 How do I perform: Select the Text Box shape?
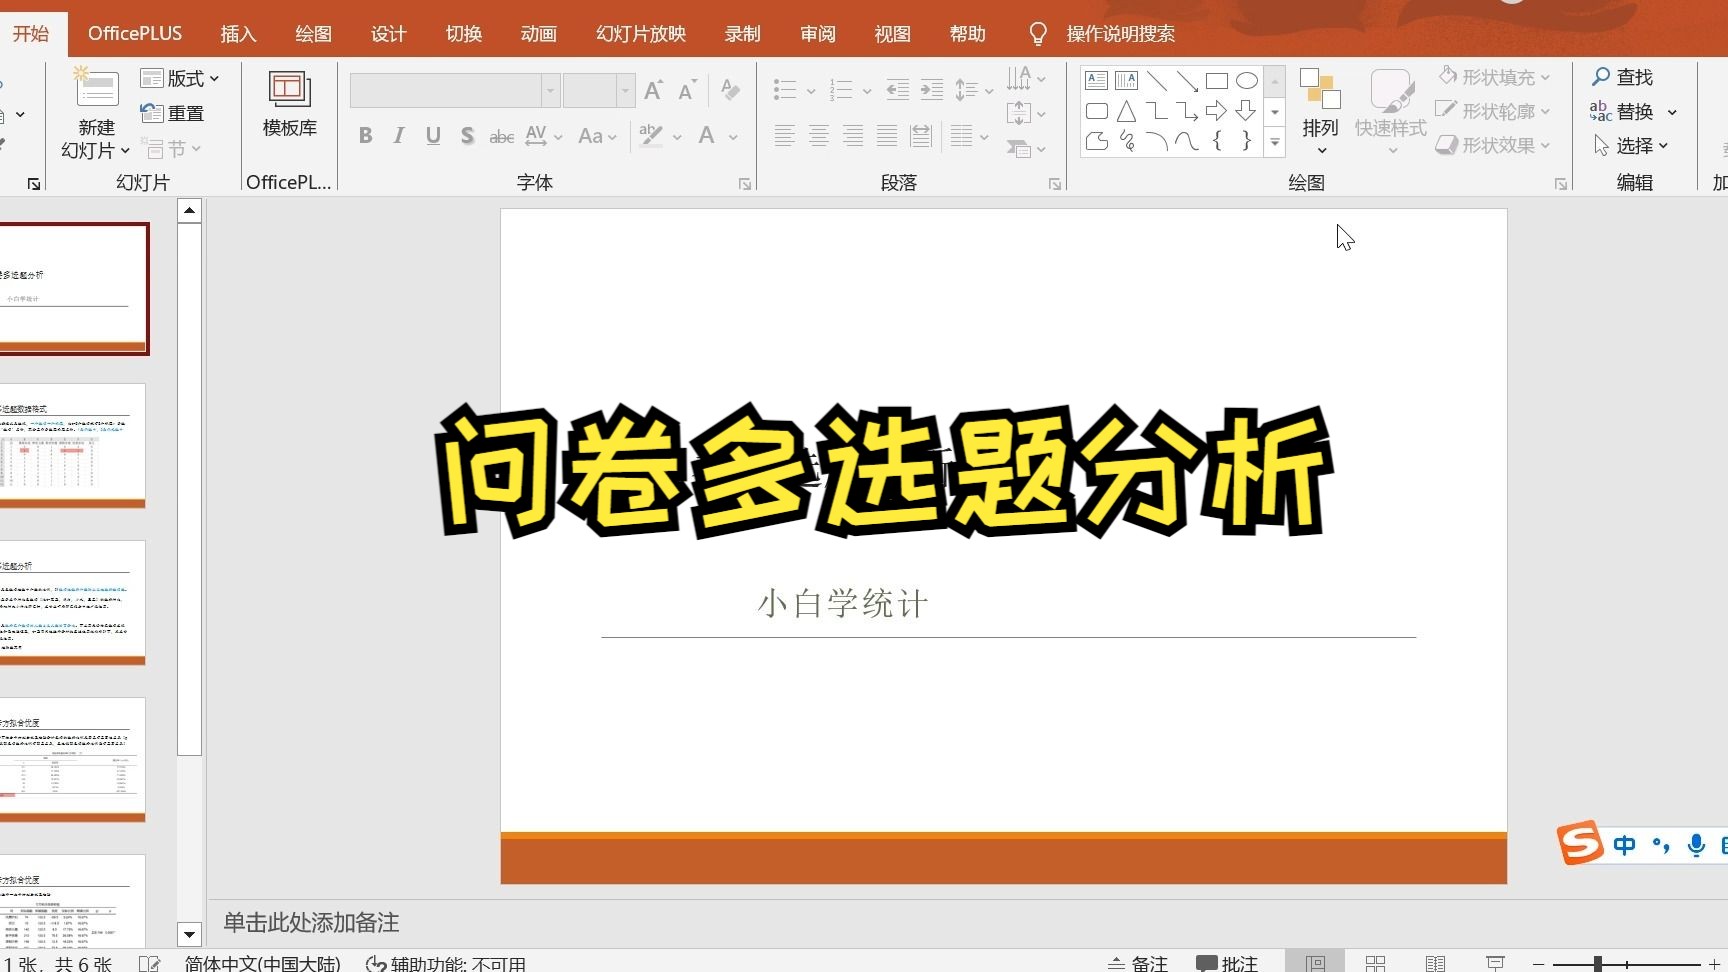click(x=1096, y=80)
